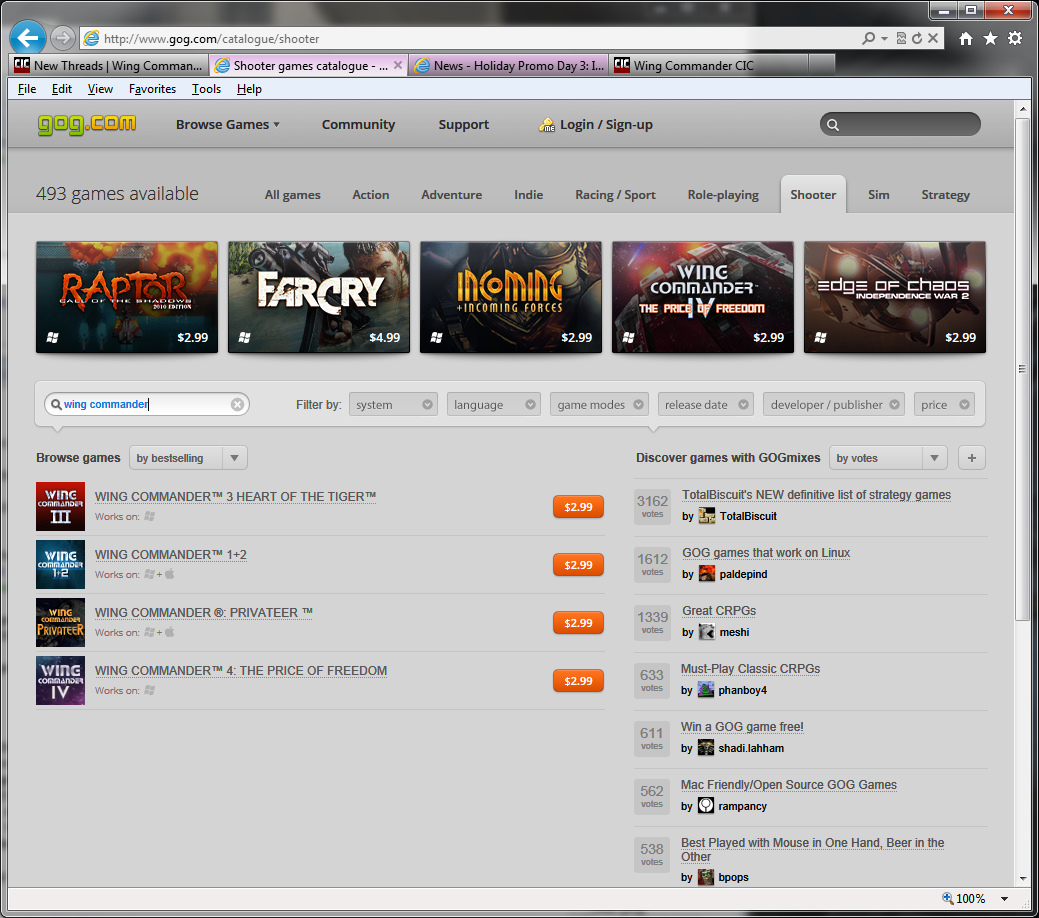Open the price filter dropdown

coord(944,405)
